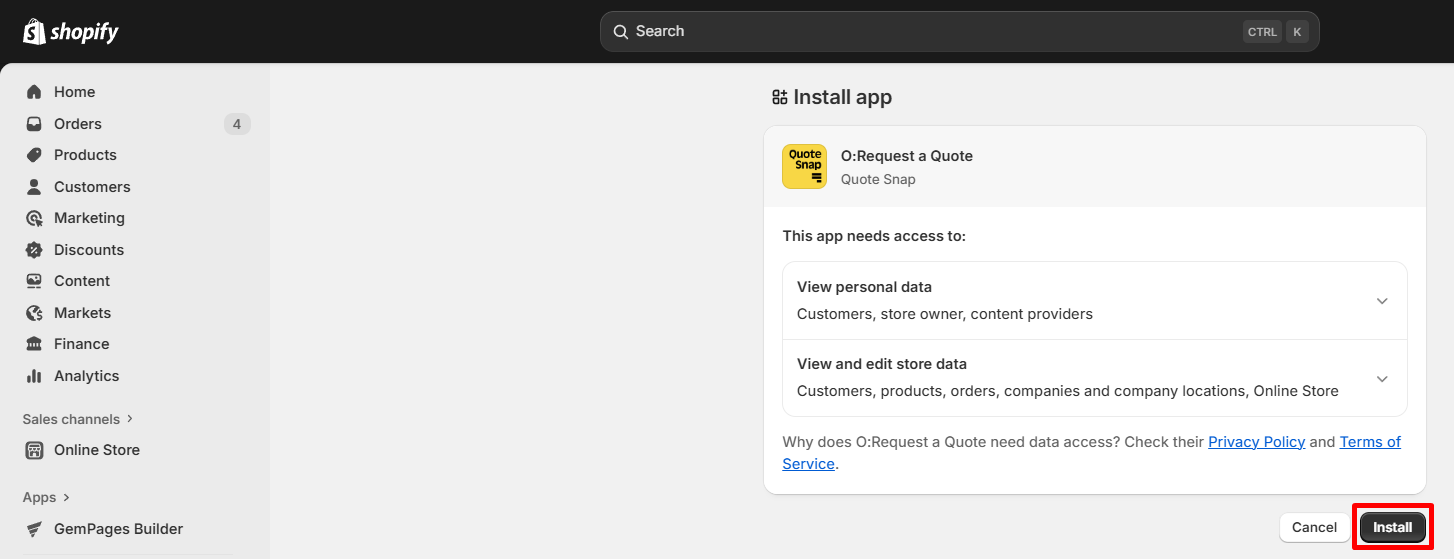Click the Search input field
The width and height of the screenshot is (1454, 559).
[x=930, y=32]
